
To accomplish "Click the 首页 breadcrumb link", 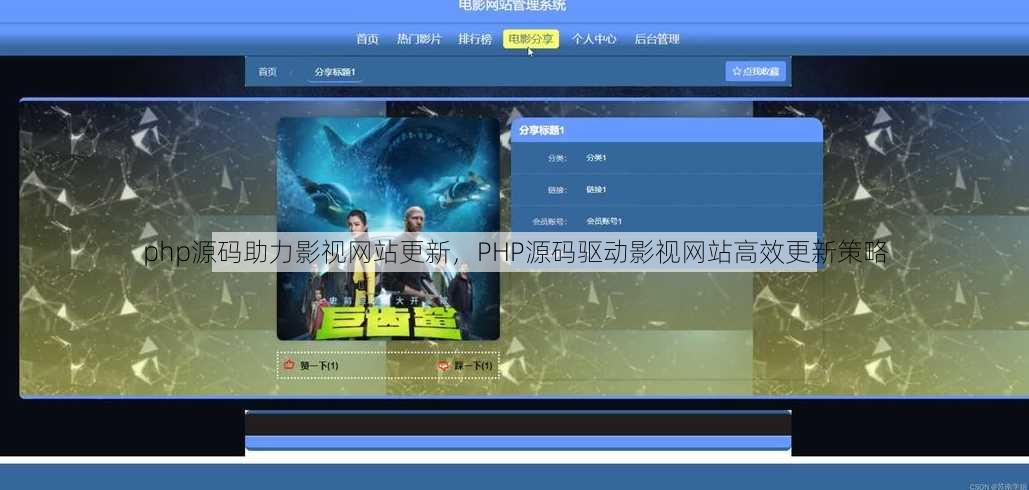I will (267, 72).
